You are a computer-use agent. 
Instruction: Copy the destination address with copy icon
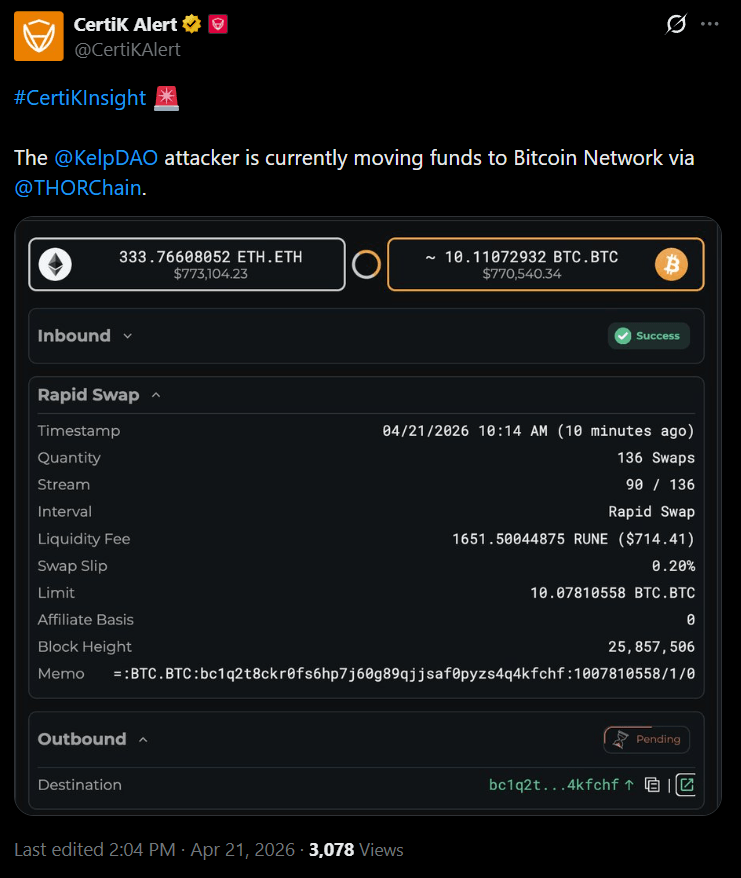(652, 785)
